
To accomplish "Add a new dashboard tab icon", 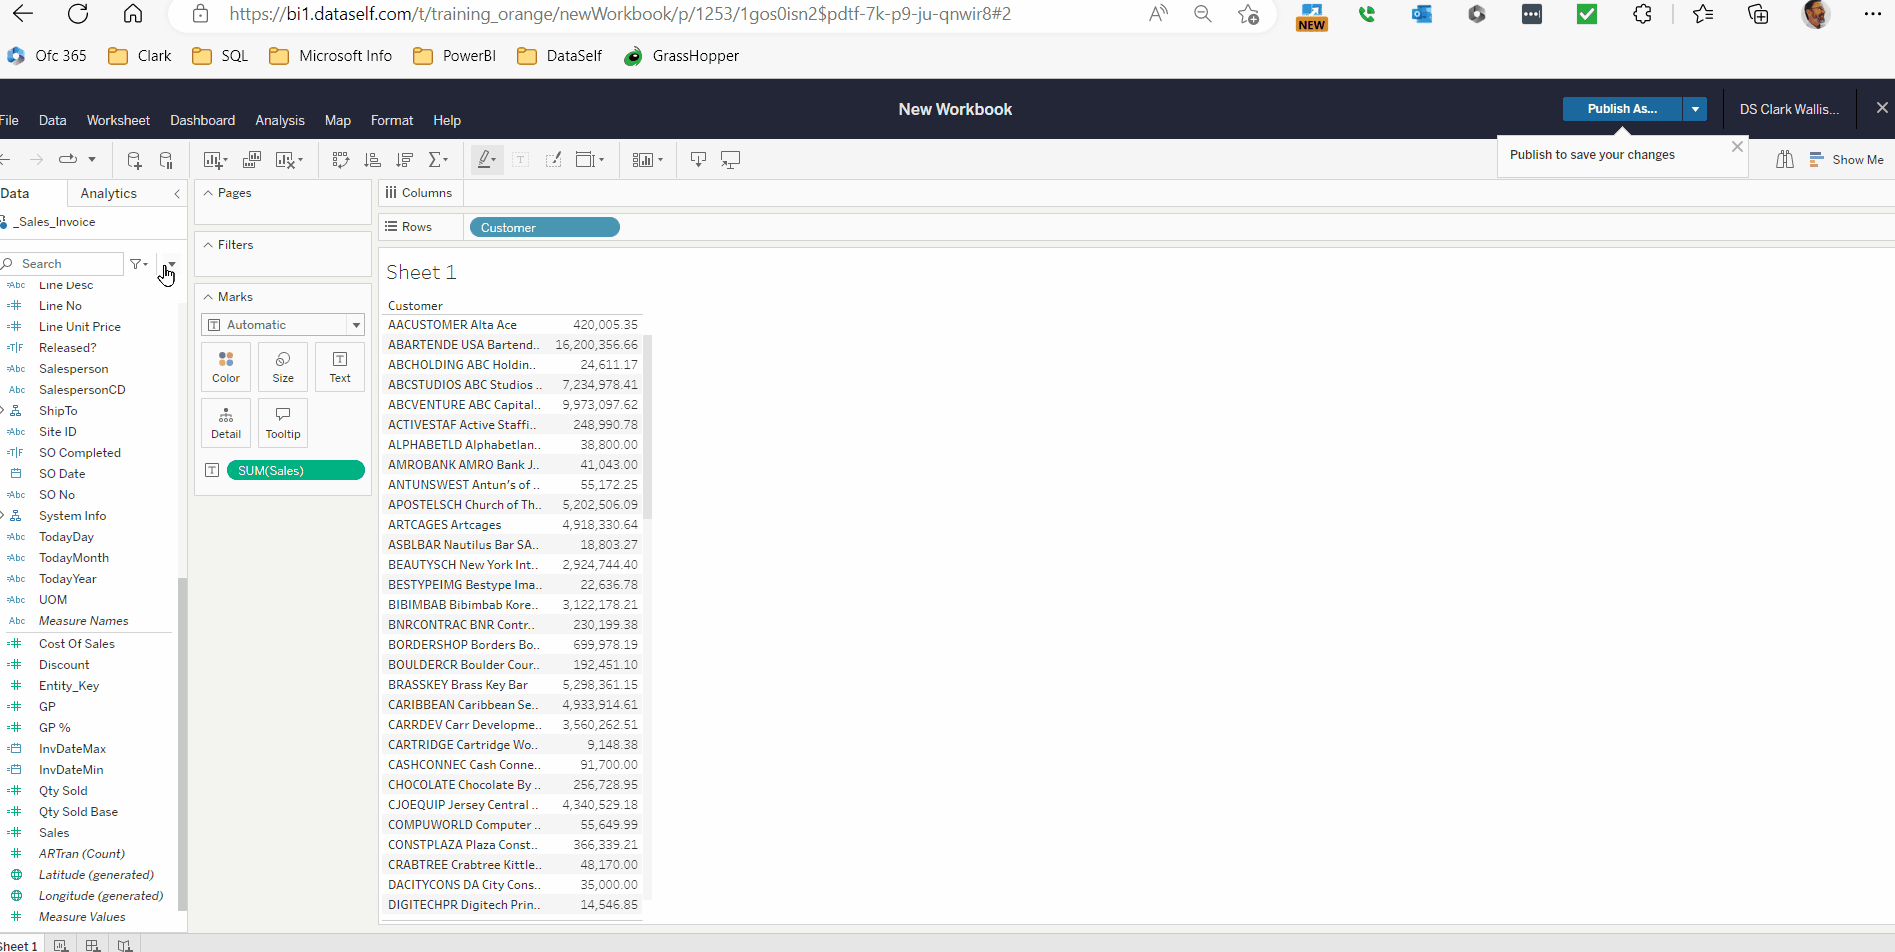I will (92, 945).
